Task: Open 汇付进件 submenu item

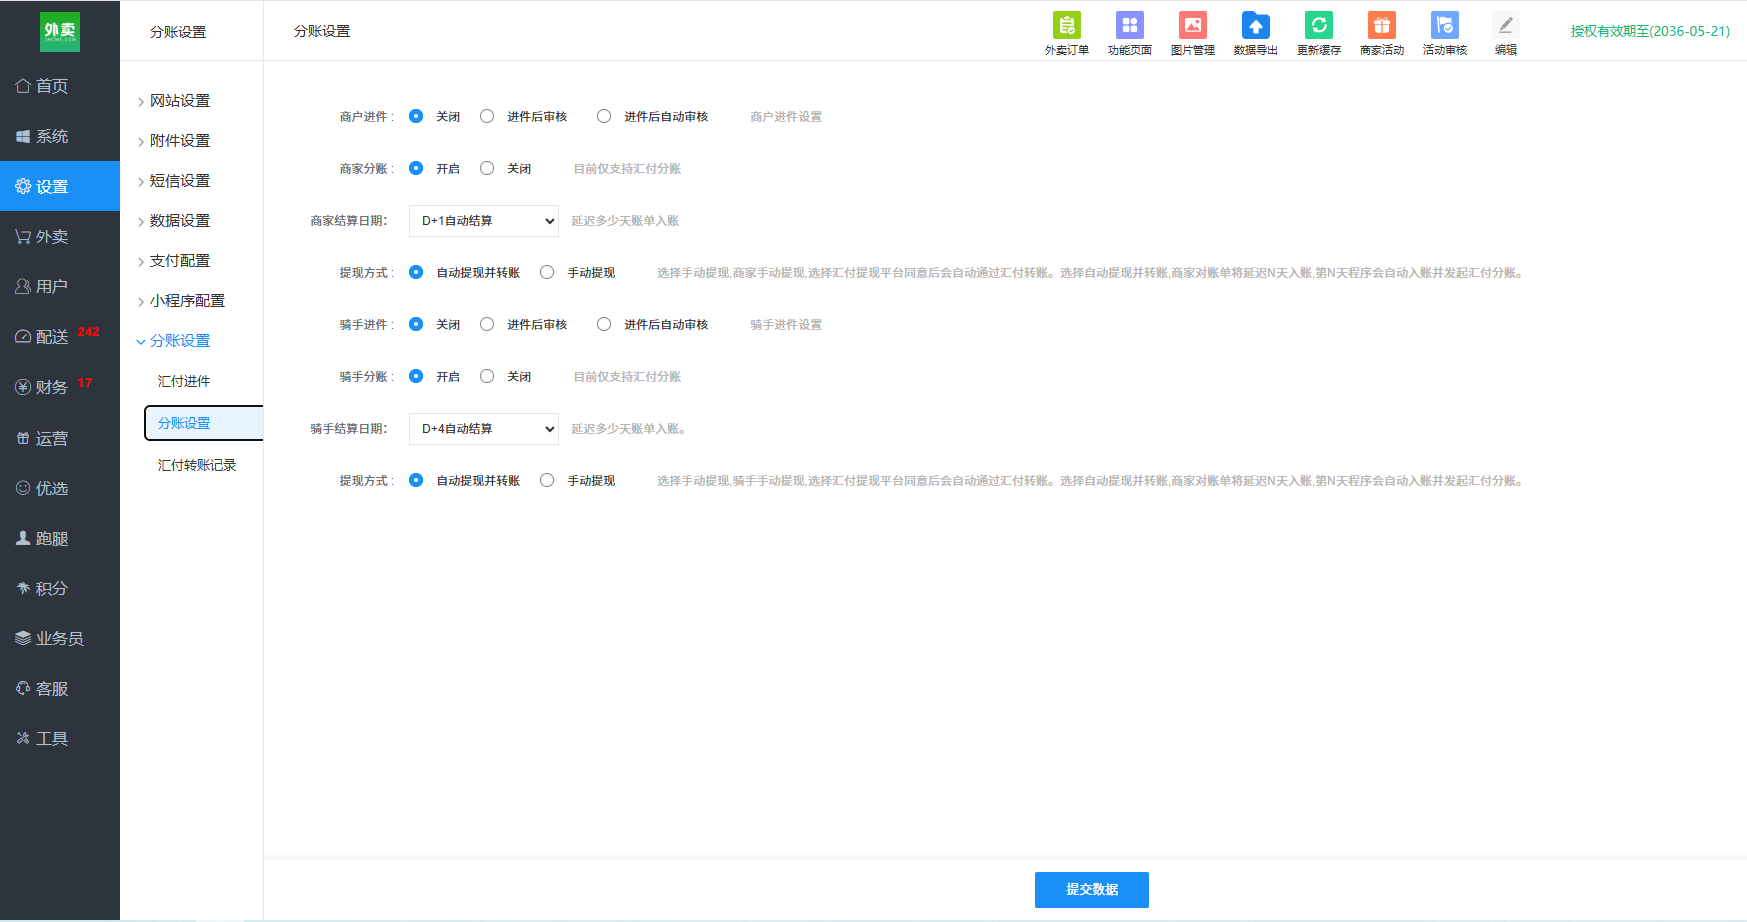Action: [184, 381]
